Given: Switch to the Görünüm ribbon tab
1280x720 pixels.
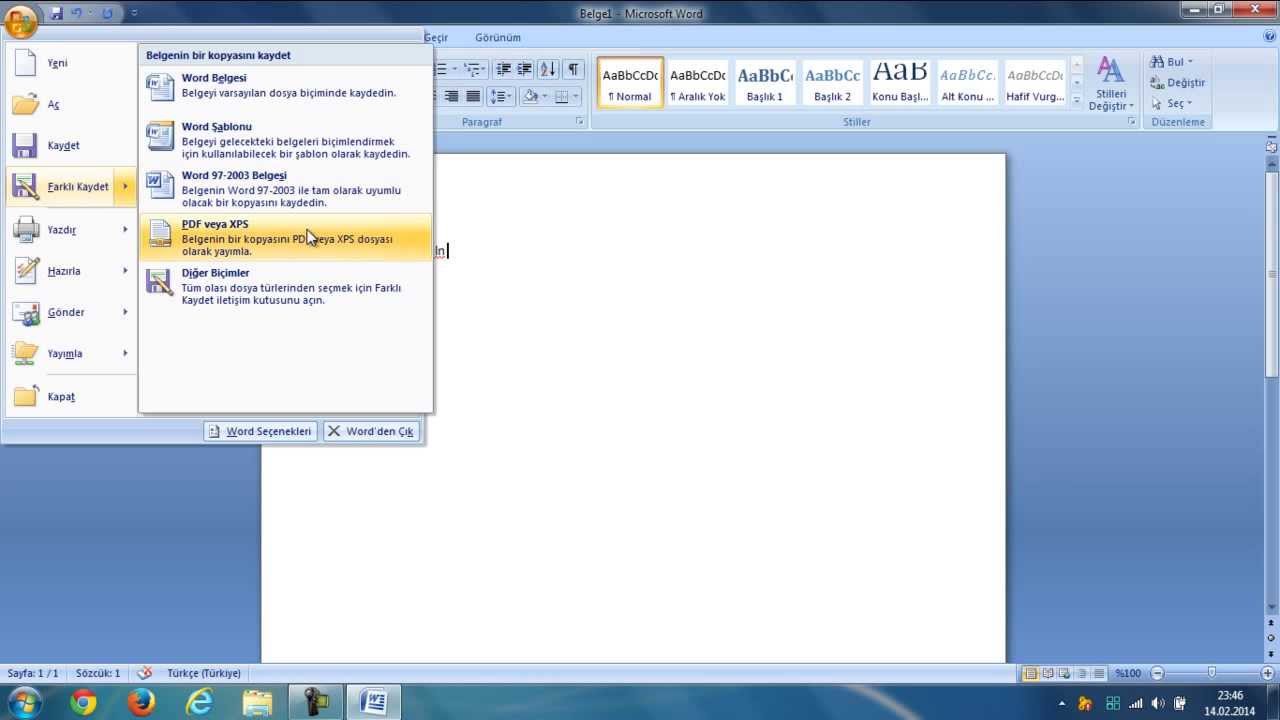Looking at the screenshot, I should (498, 37).
